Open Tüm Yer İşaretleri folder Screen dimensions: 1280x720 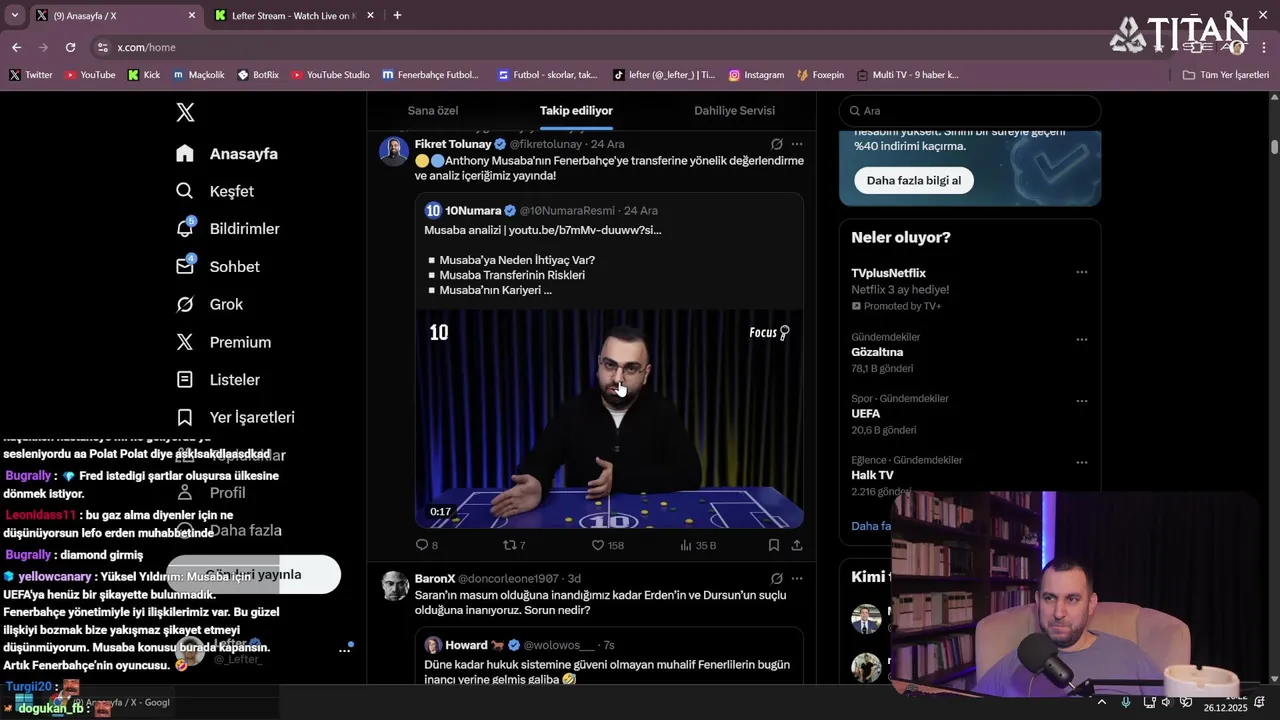pos(1225,75)
